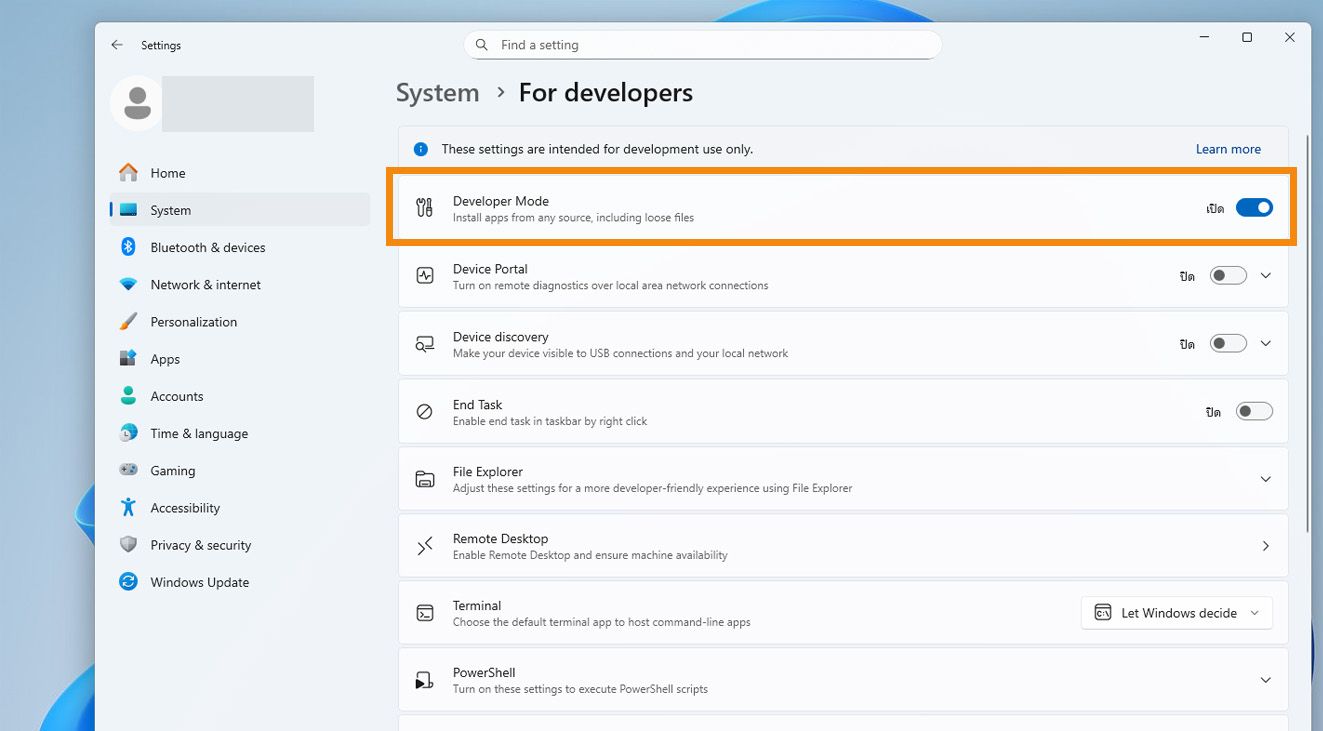The width and height of the screenshot is (1323, 731).
Task: Click the Personalization paintbrush icon
Action: coord(128,322)
